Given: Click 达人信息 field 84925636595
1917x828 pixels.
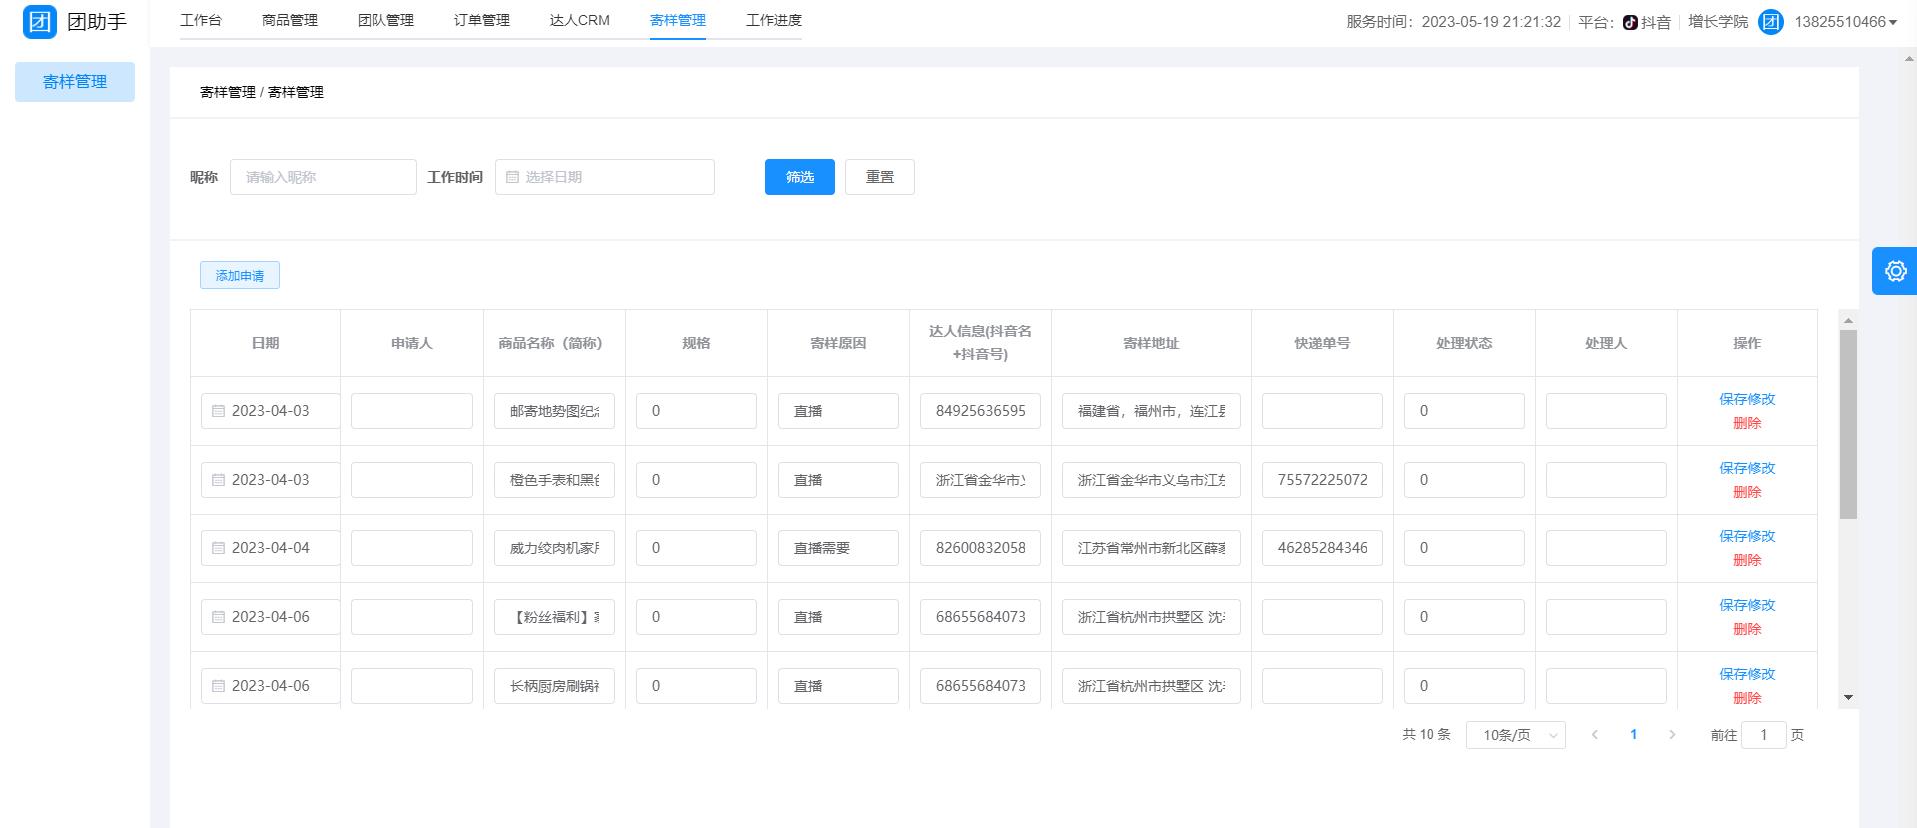Looking at the screenshot, I should coord(980,411).
